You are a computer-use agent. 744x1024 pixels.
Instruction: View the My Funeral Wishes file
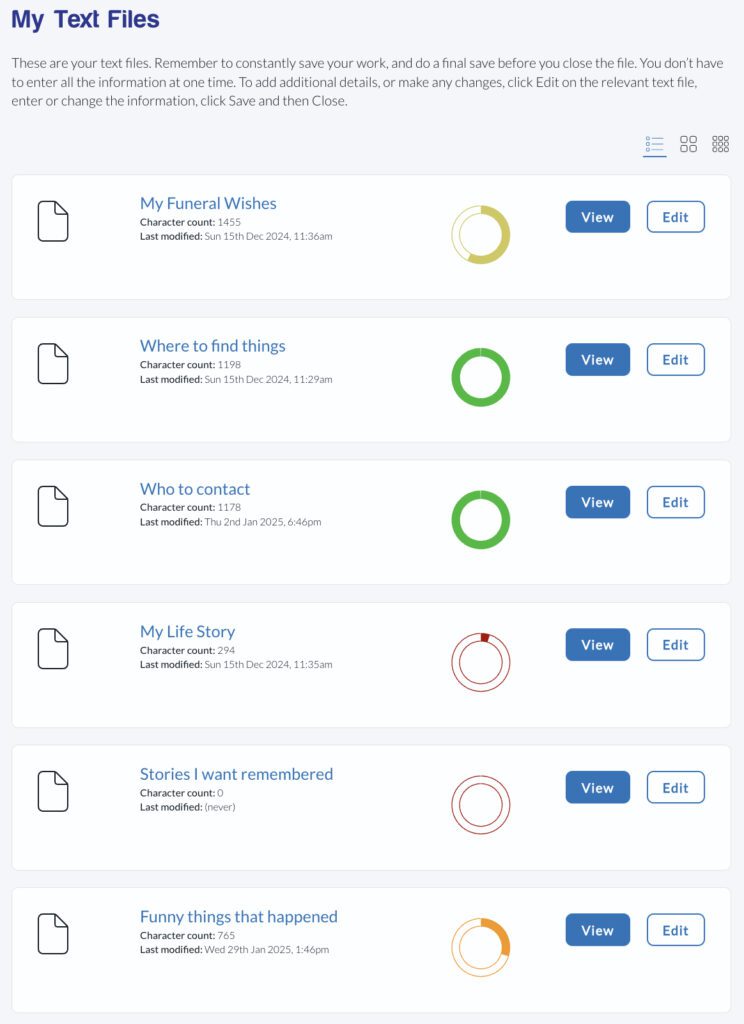[598, 217]
